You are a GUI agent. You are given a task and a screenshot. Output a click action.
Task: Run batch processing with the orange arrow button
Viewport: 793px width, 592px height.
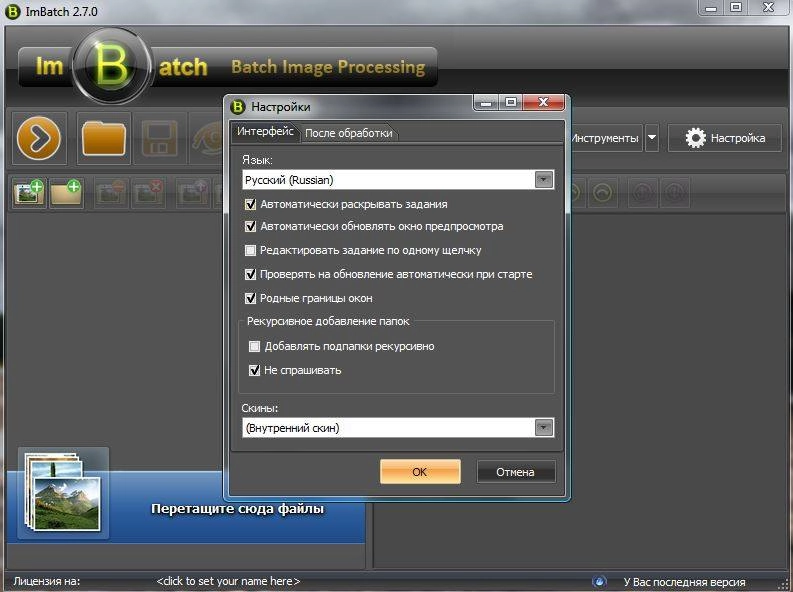[x=39, y=138]
